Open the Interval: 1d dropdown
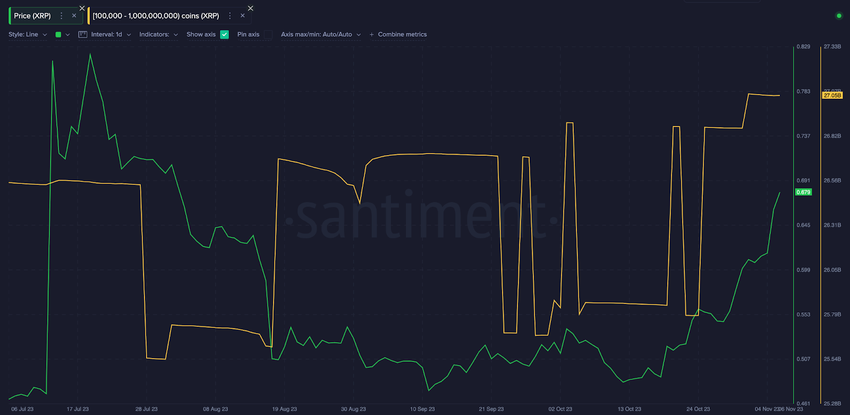 pyautogui.click(x=111, y=34)
